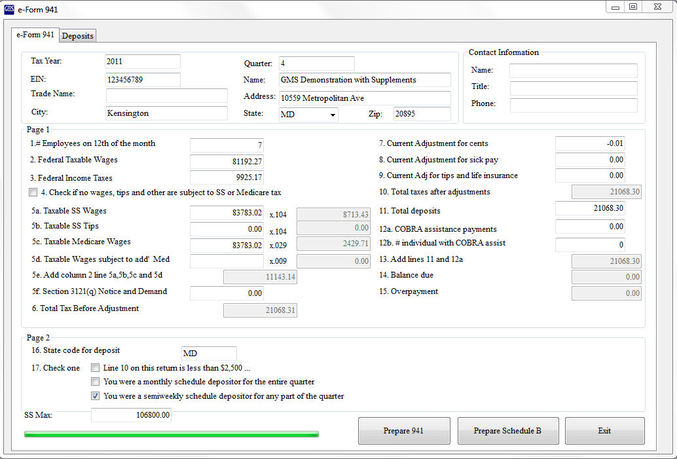This screenshot has width=677, height=459.
Task: Click the Prepare 941 button
Action: [x=404, y=431]
